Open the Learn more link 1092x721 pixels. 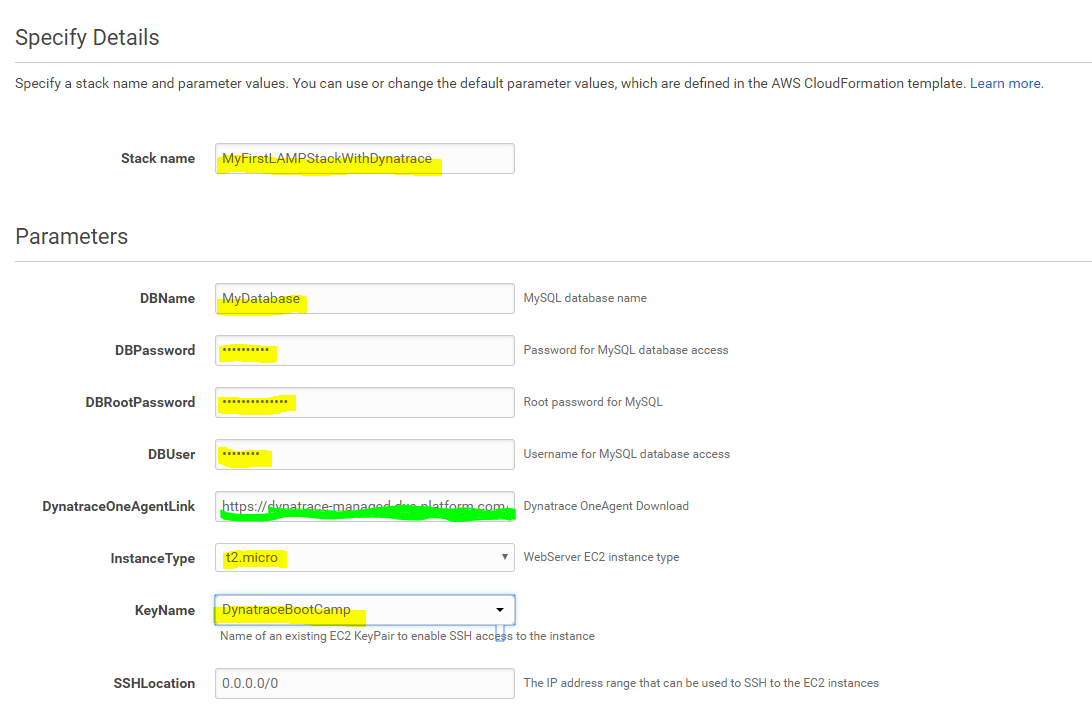click(x=1006, y=84)
